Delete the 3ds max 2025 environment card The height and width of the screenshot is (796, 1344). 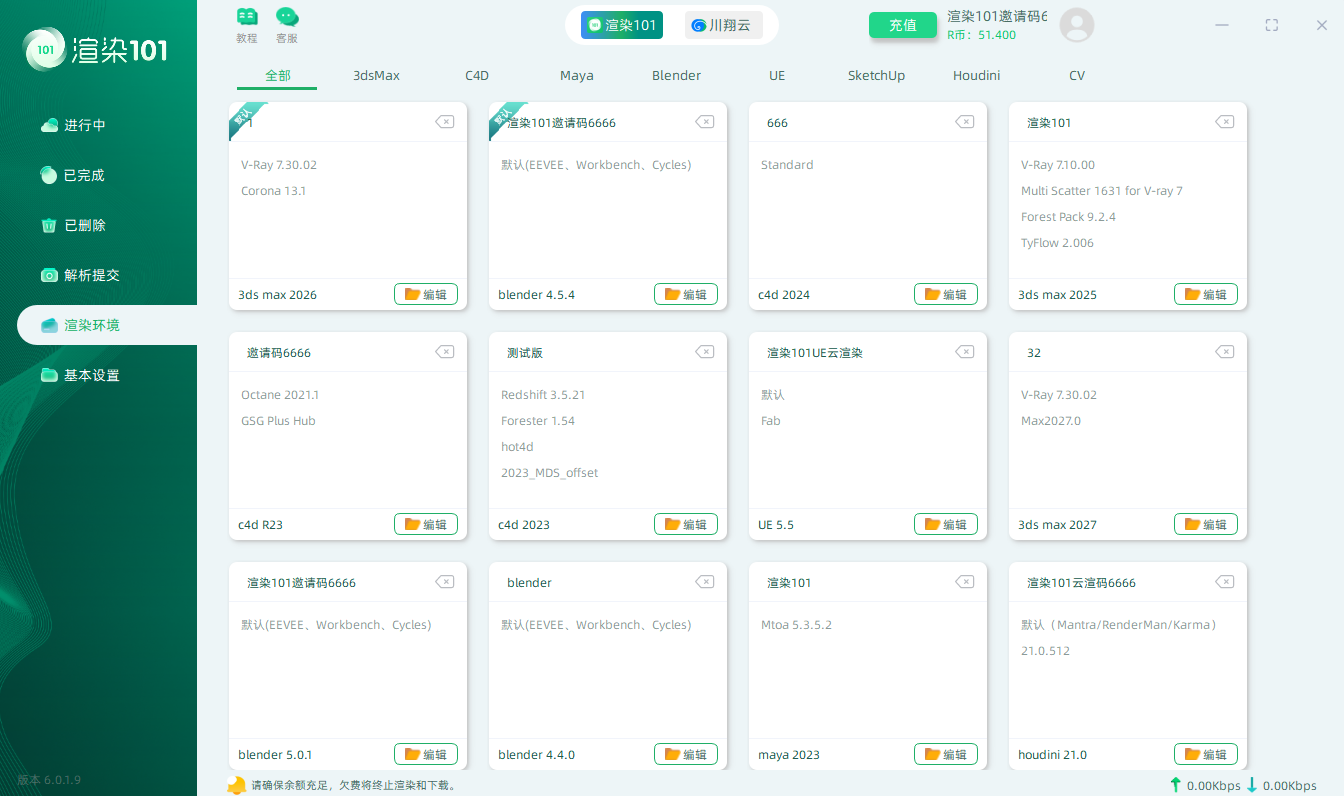(1225, 122)
